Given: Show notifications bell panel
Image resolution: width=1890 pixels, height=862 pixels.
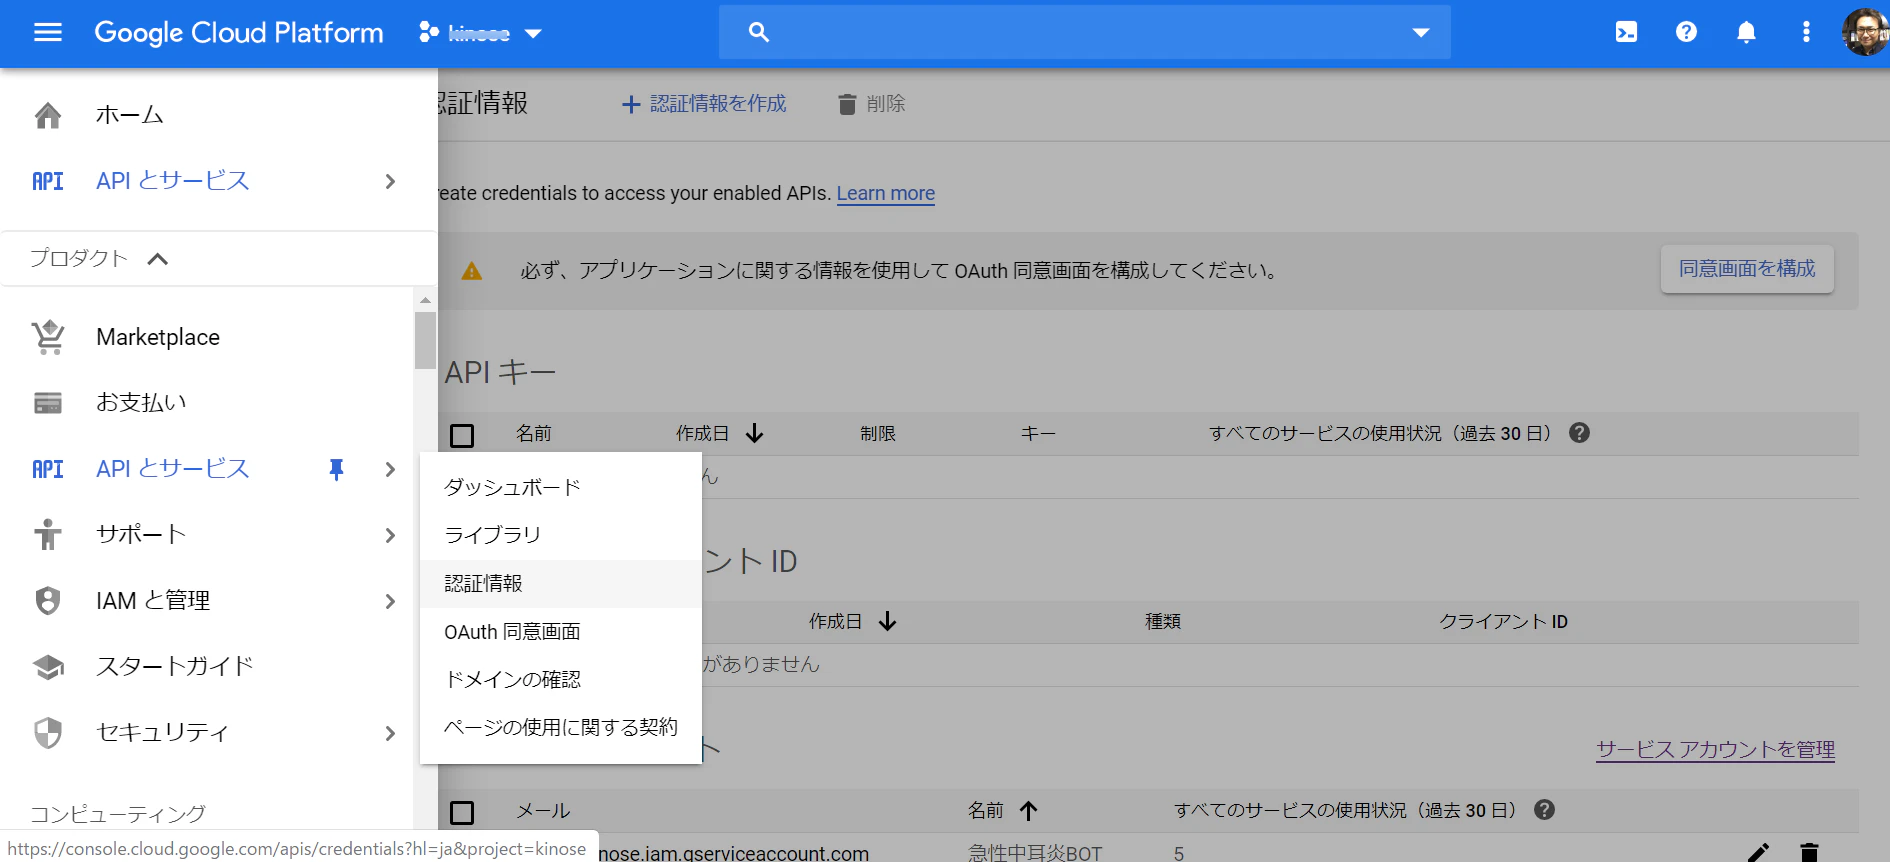Looking at the screenshot, I should (1746, 32).
